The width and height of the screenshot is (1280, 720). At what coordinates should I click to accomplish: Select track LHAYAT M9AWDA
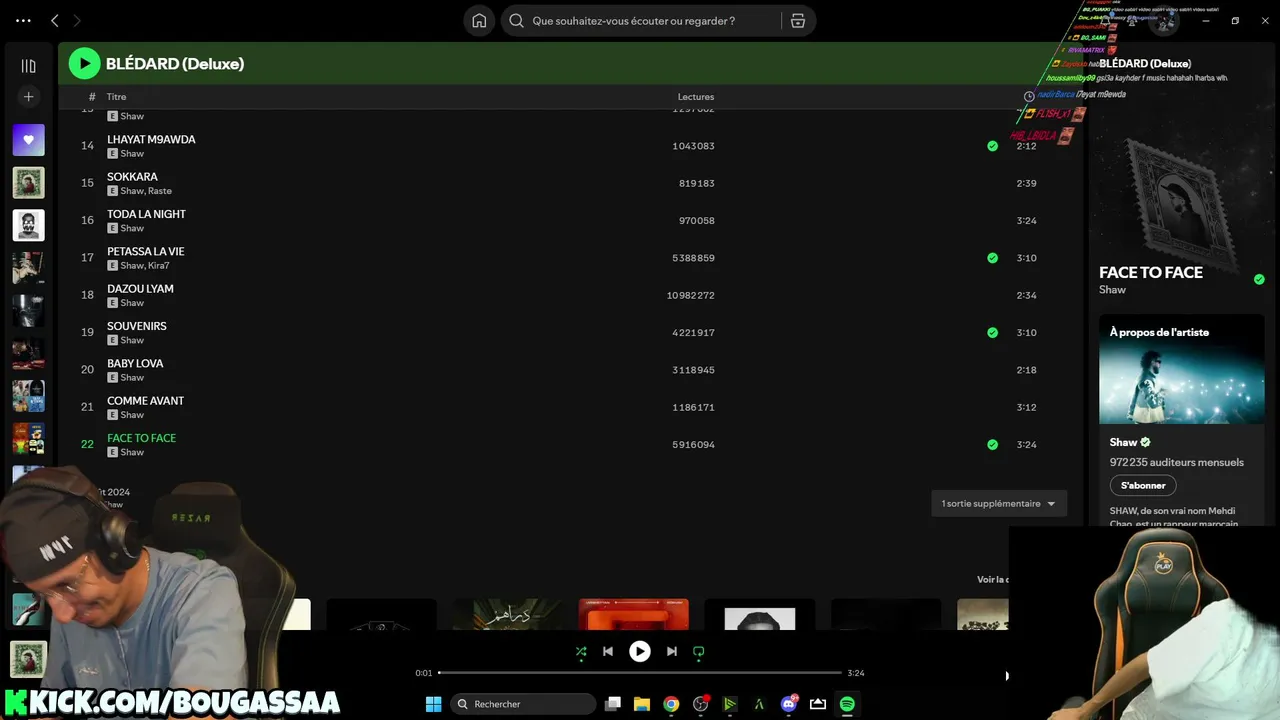click(151, 139)
